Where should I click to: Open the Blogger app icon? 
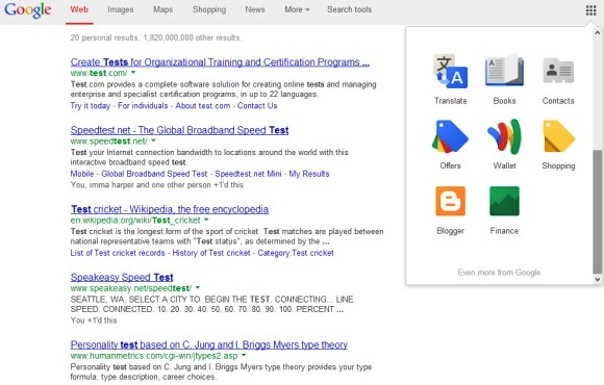tap(450, 201)
